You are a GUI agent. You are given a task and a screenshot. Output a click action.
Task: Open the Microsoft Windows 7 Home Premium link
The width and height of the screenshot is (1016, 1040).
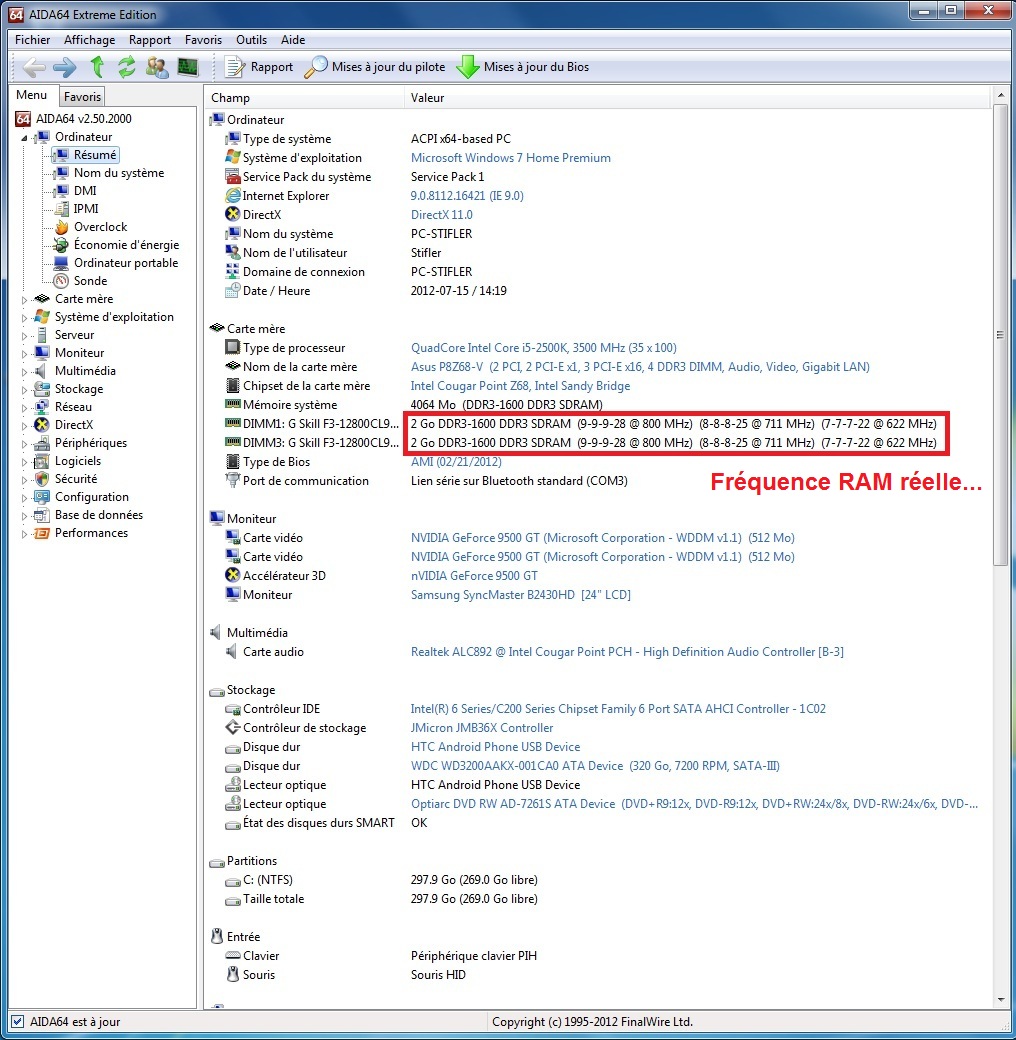(510, 158)
